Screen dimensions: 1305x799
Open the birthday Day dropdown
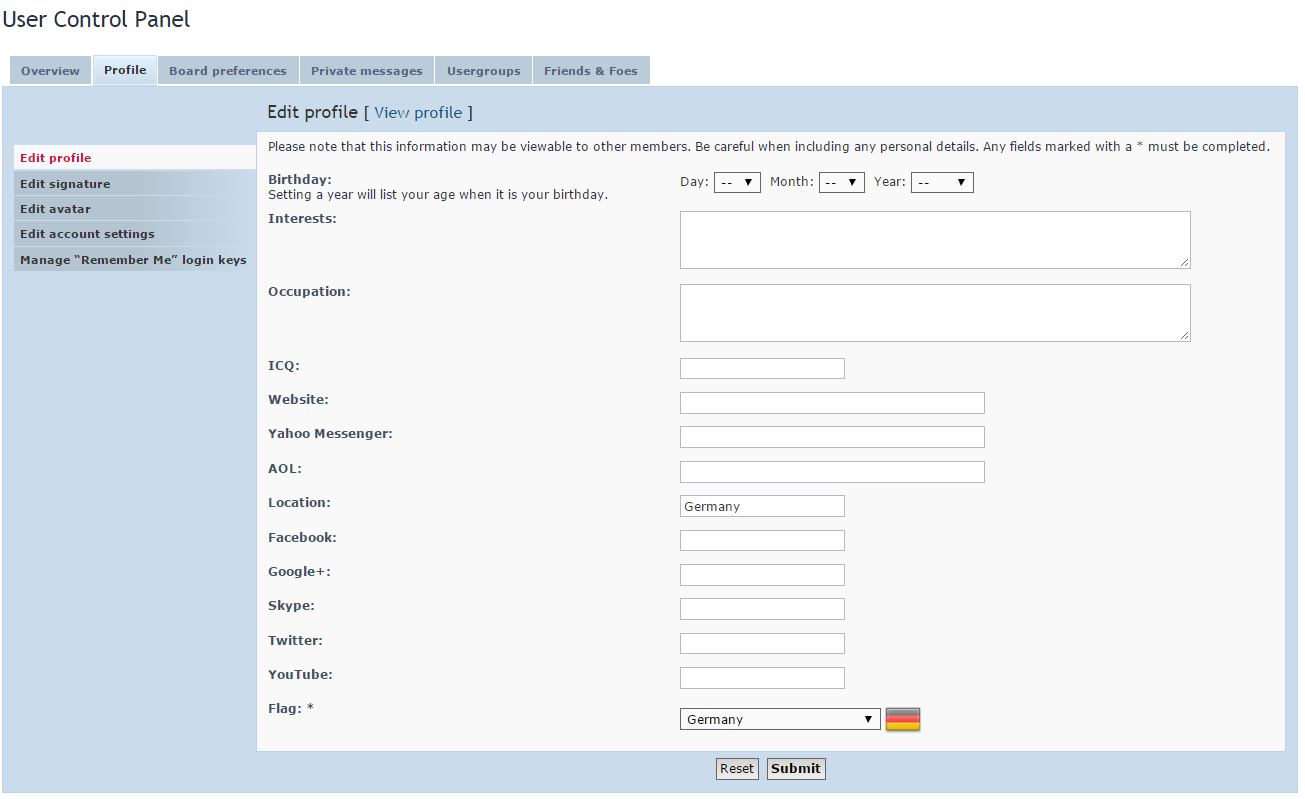[737, 182]
